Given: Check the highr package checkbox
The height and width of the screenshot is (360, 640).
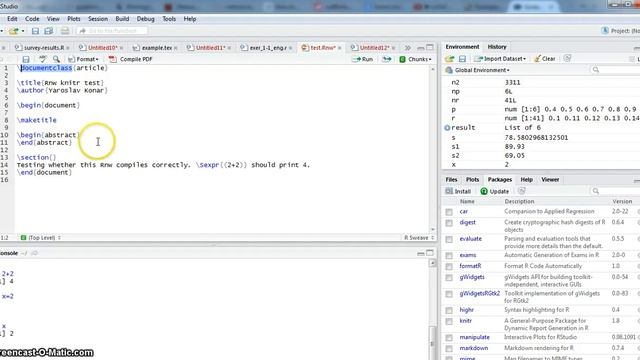Looking at the screenshot, I should click(x=449, y=311).
